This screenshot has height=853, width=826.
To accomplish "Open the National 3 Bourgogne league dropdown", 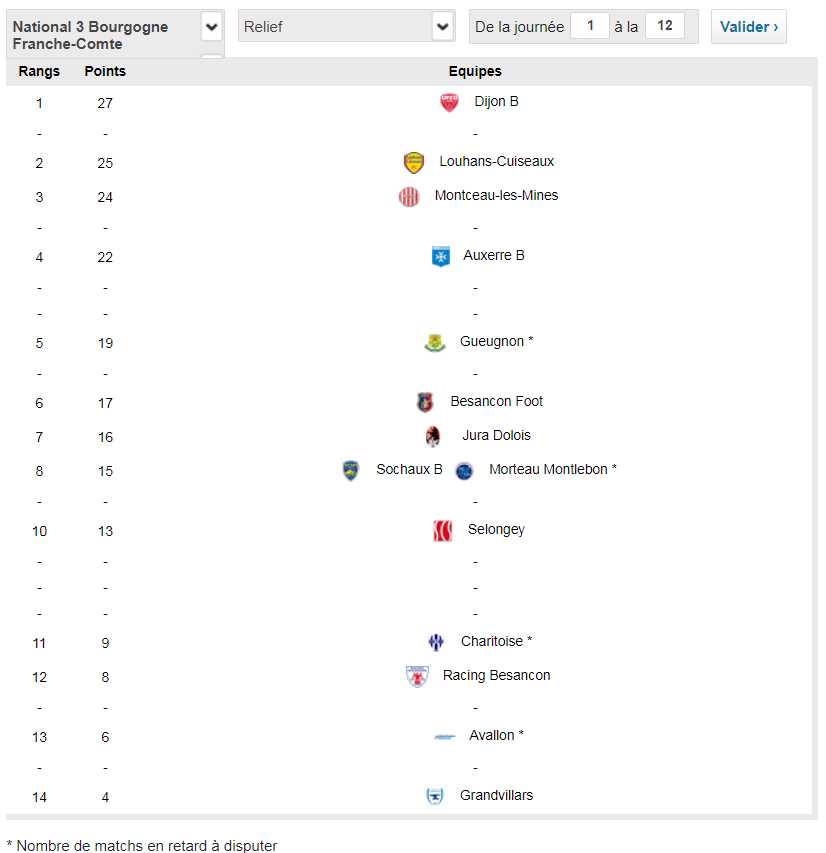I will pyautogui.click(x=211, y=26).
